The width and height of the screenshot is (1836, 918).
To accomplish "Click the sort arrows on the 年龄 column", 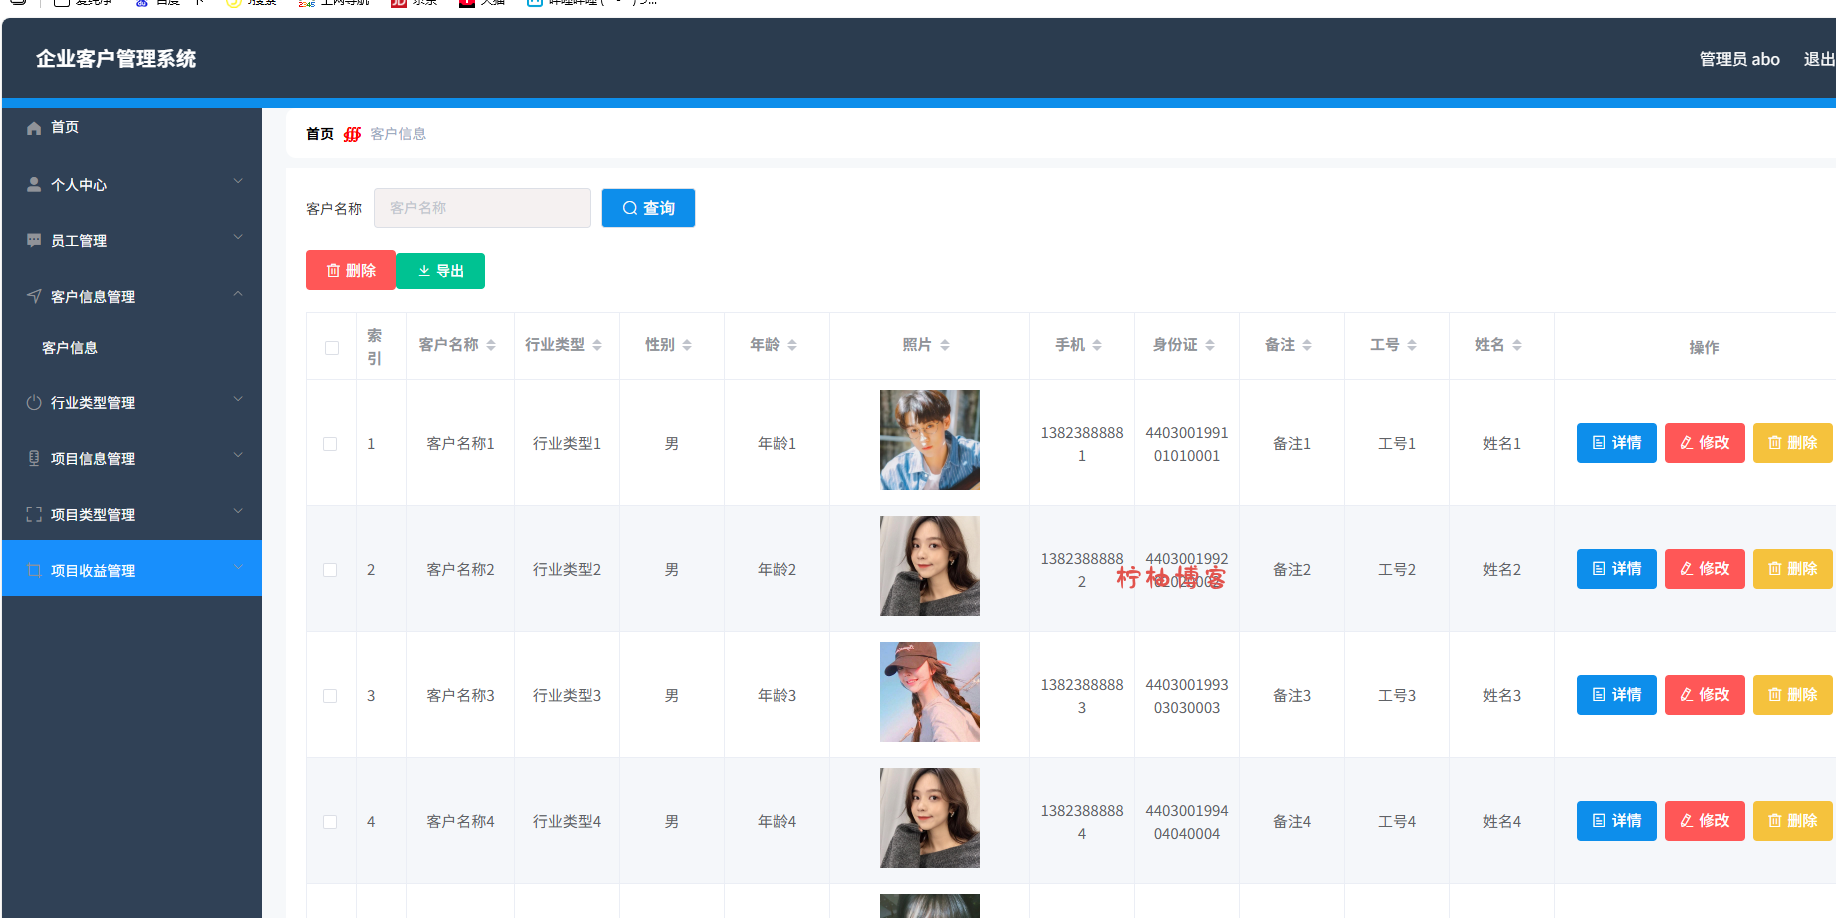I will 791,344.
